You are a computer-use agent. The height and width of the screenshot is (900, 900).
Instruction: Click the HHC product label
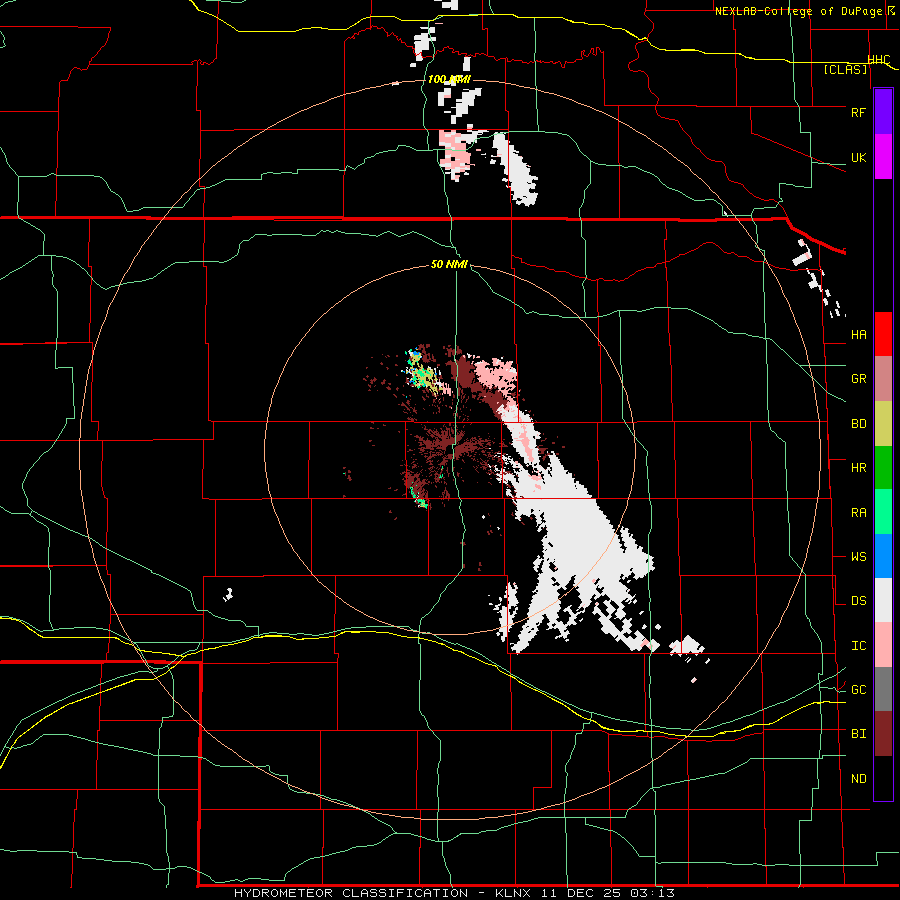(x=879, y=60)
